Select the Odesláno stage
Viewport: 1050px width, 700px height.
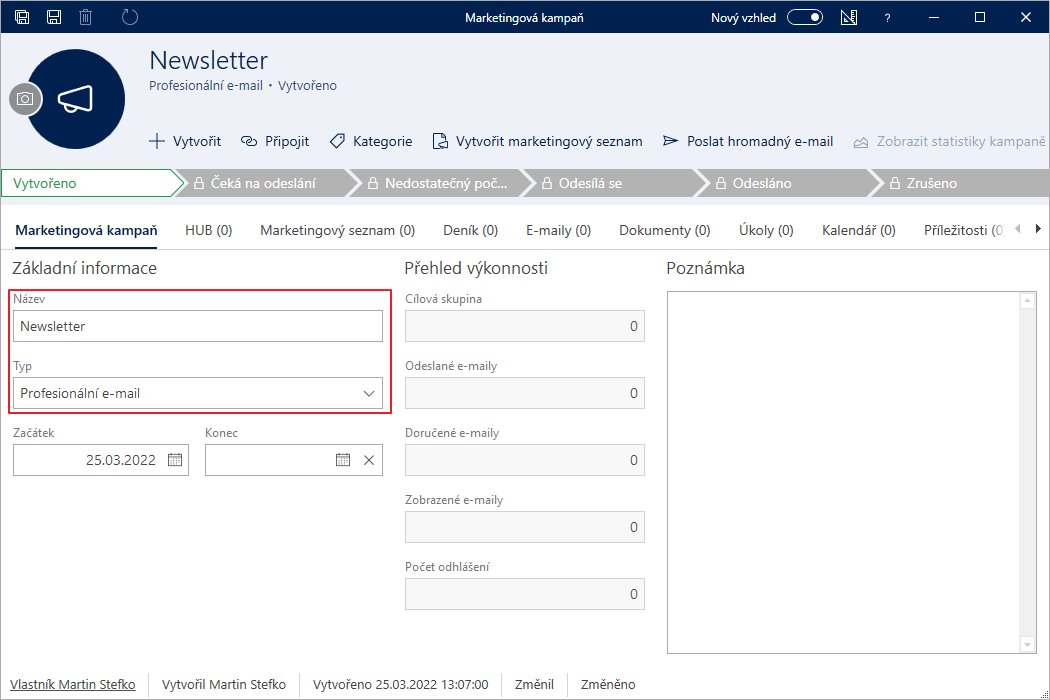point(785,183)
